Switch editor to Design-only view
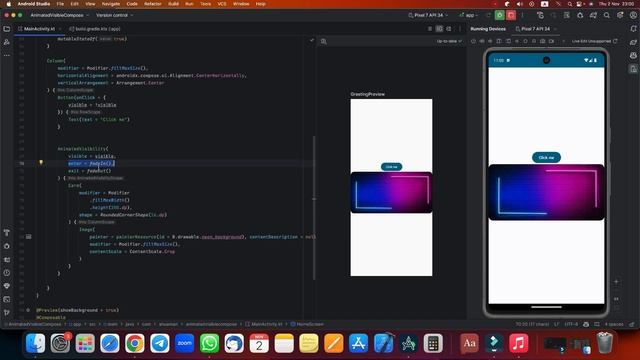Viewport: 640px width, 360px height. [449, 29]
